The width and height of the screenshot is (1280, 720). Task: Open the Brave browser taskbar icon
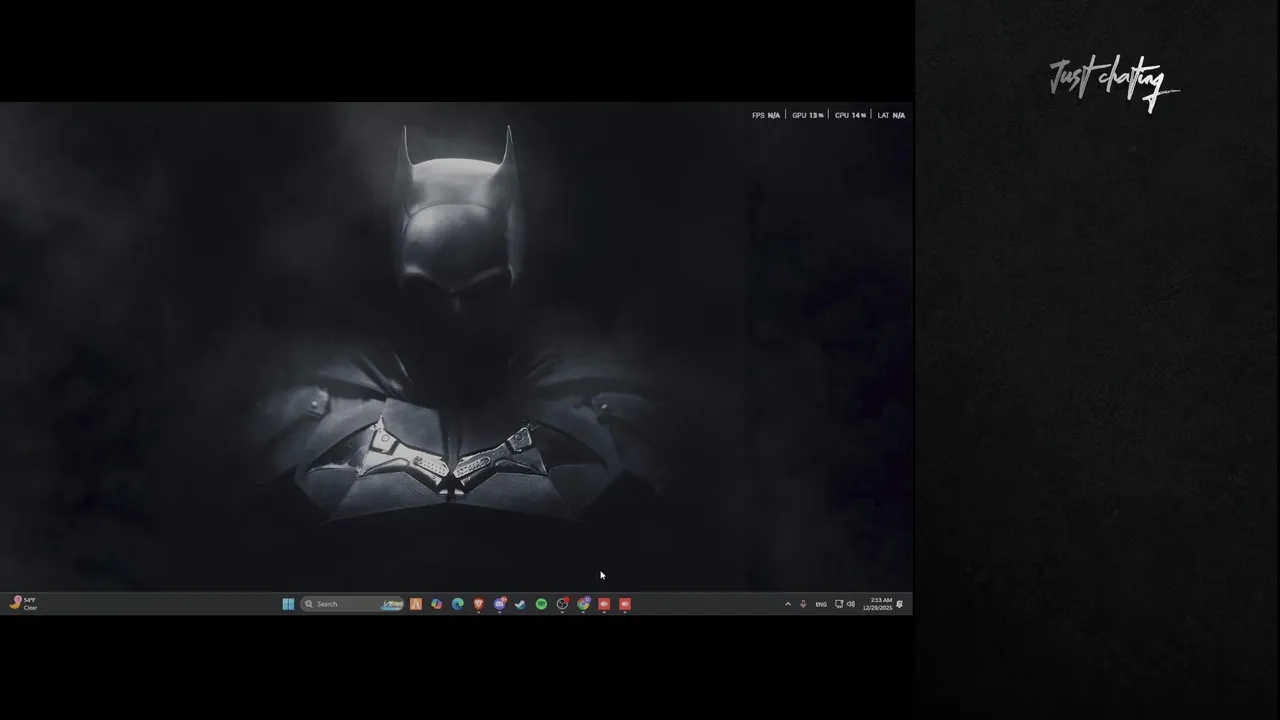pyautogui.click(x=479, y=604)
